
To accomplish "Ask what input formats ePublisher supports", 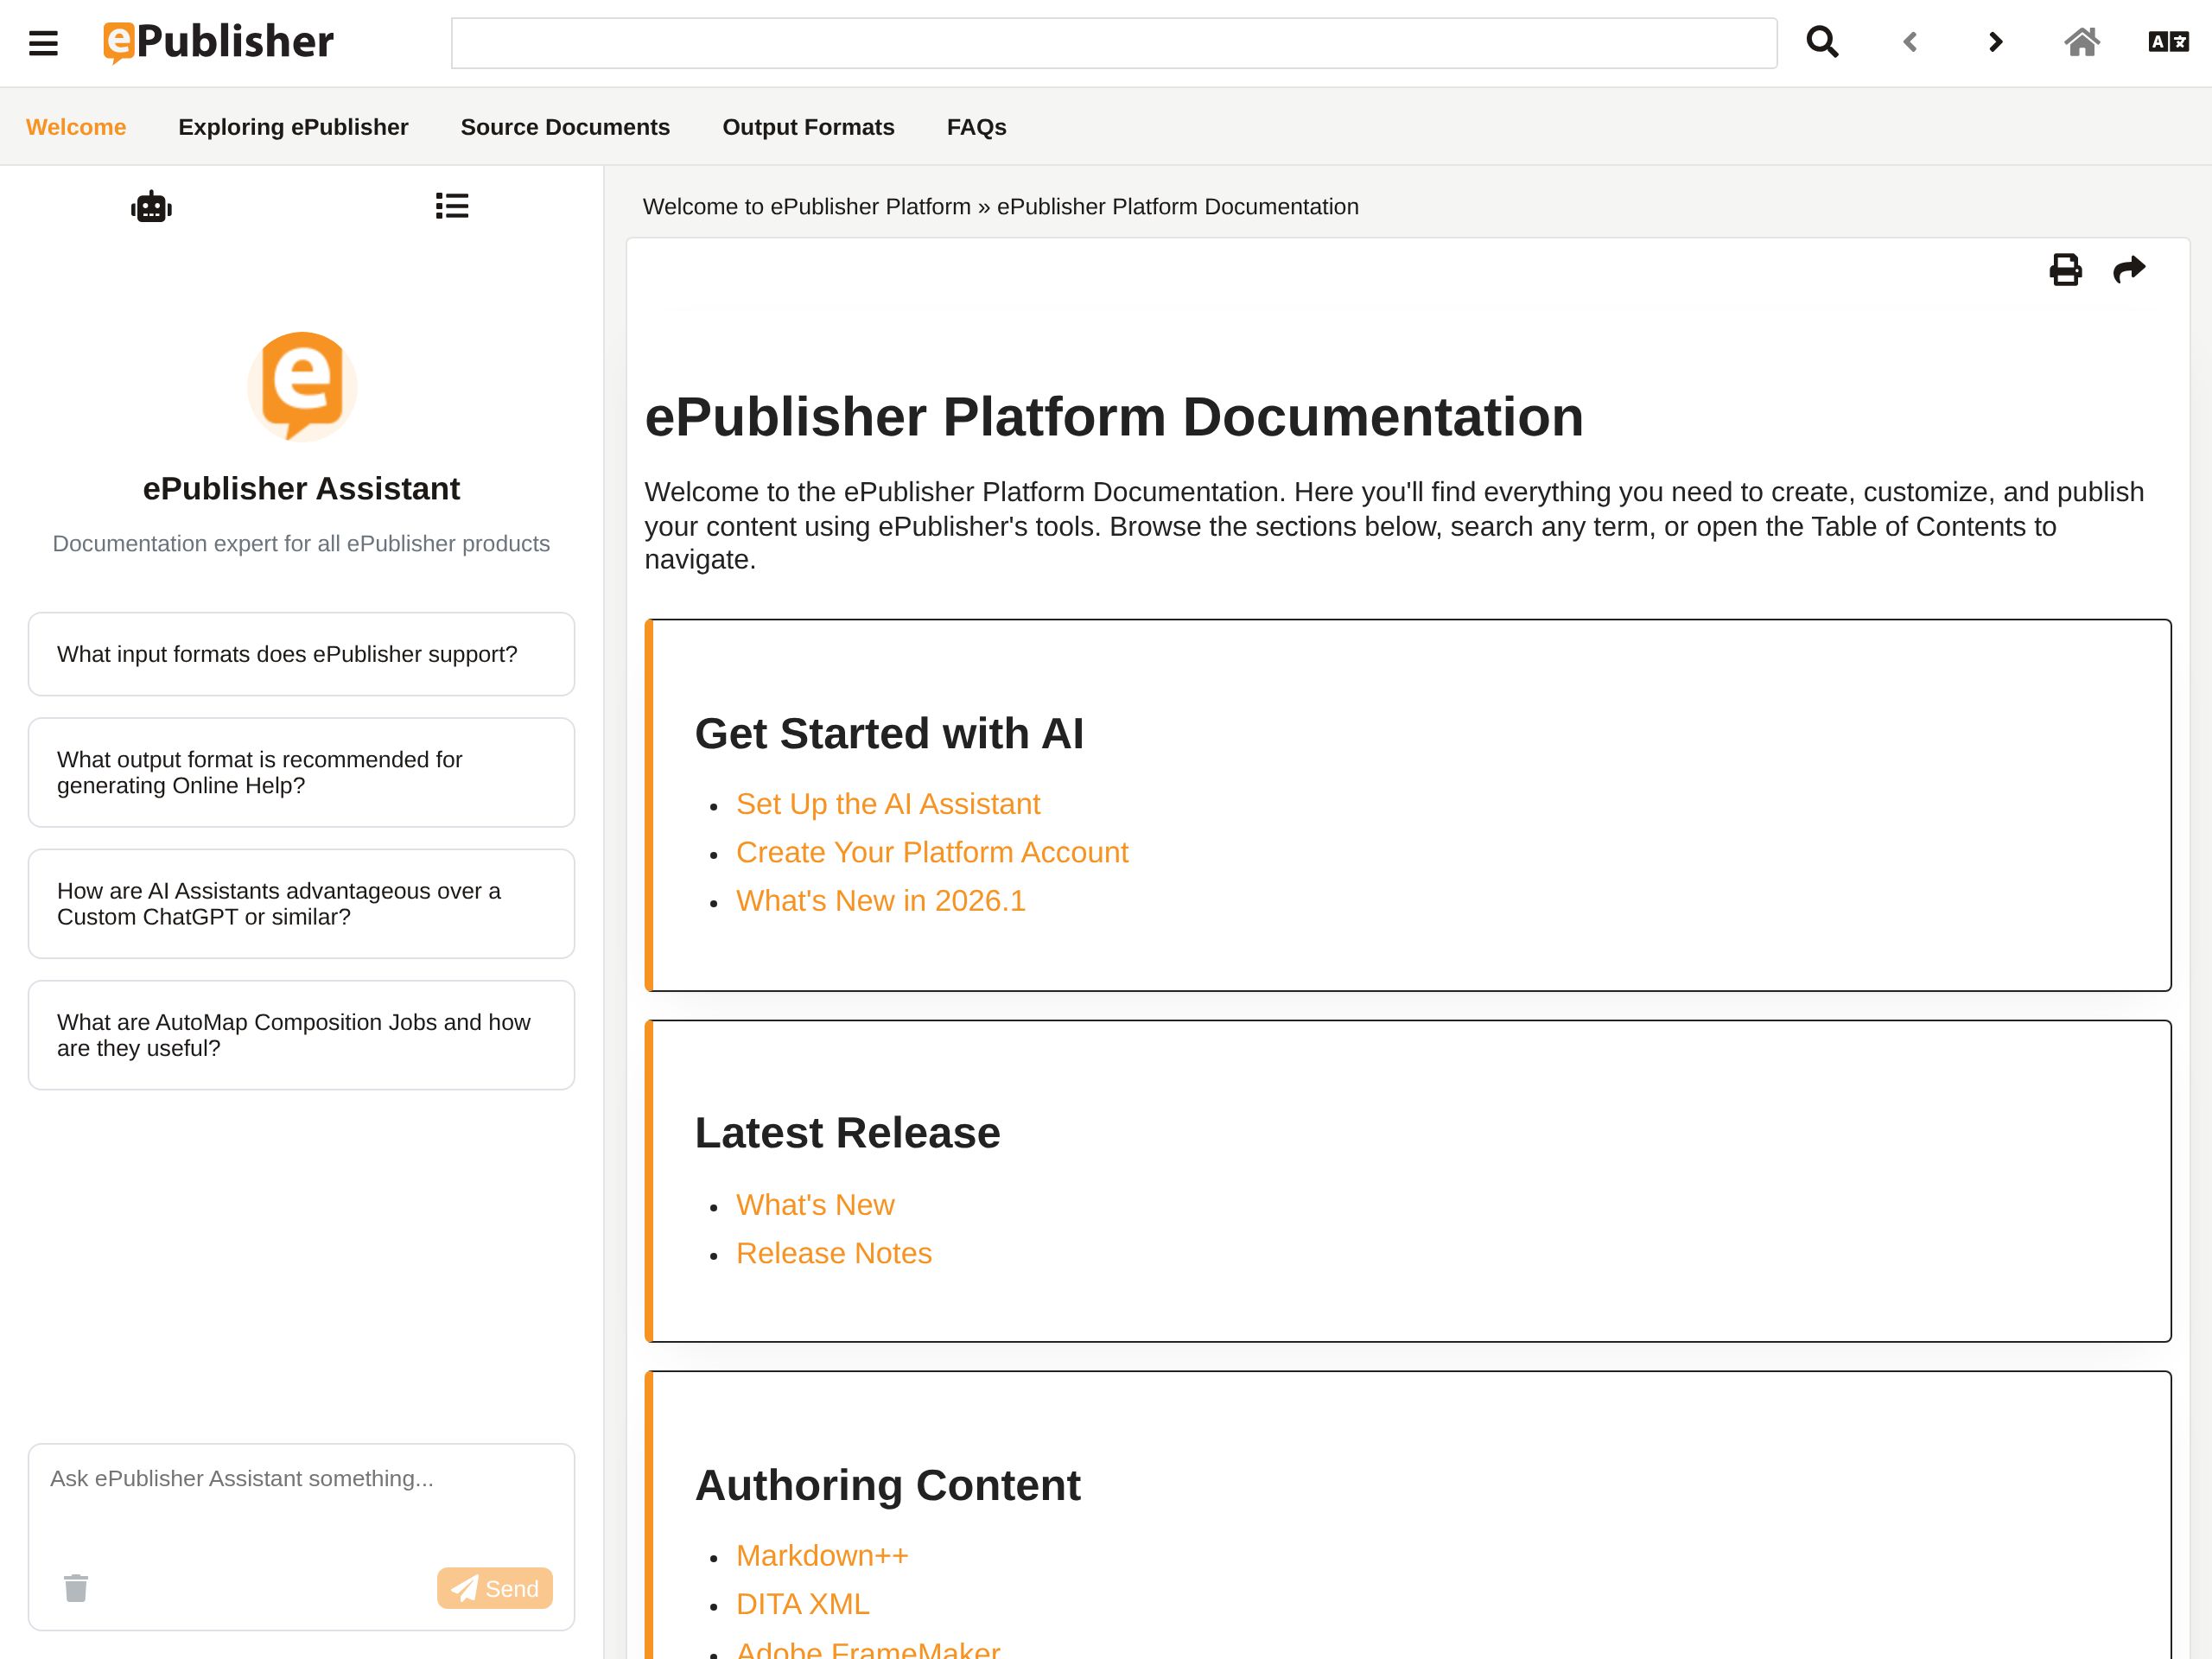I will [x=302, y=654].
